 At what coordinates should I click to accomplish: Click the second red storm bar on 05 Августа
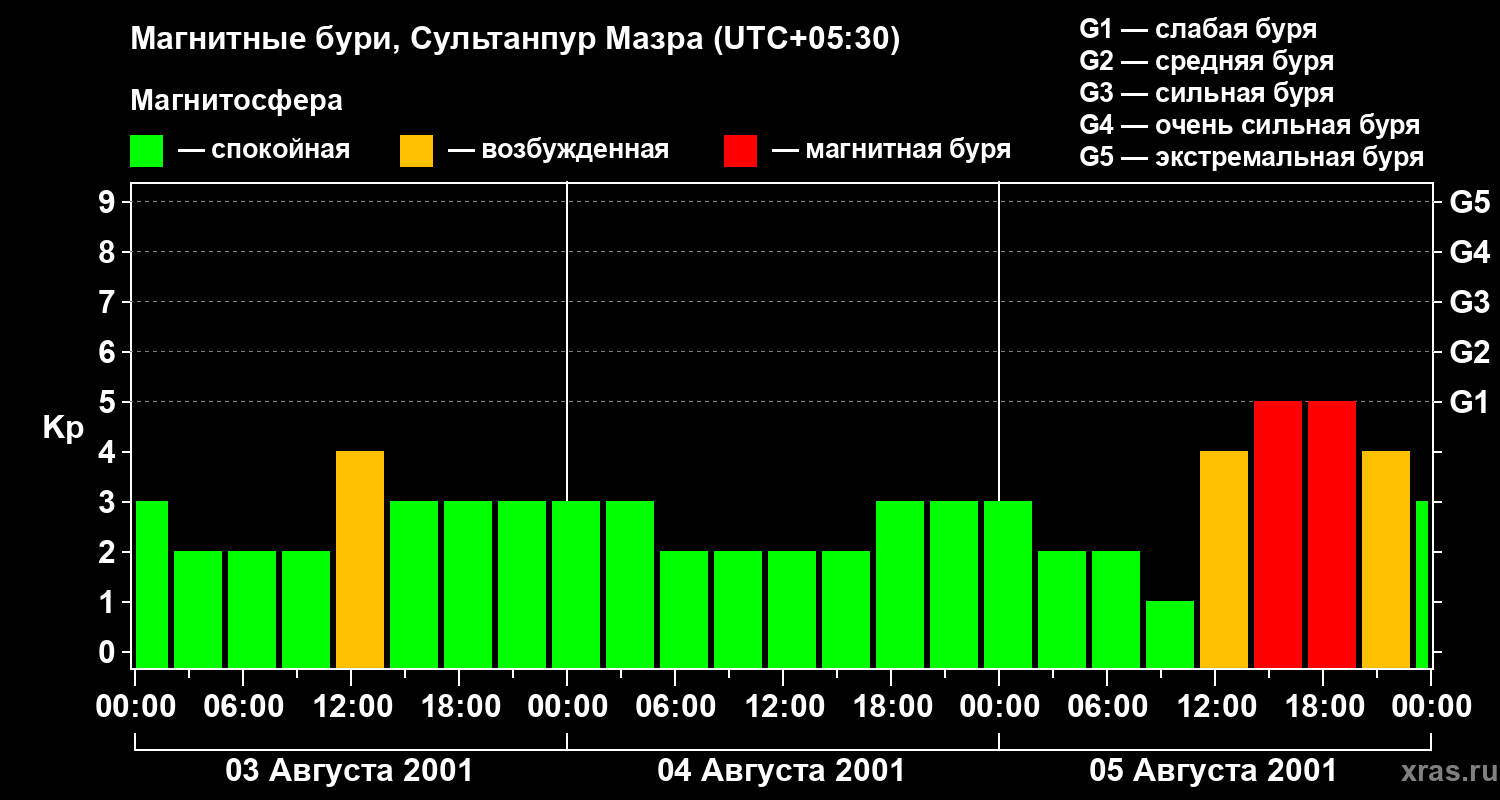click(1332, 534)
